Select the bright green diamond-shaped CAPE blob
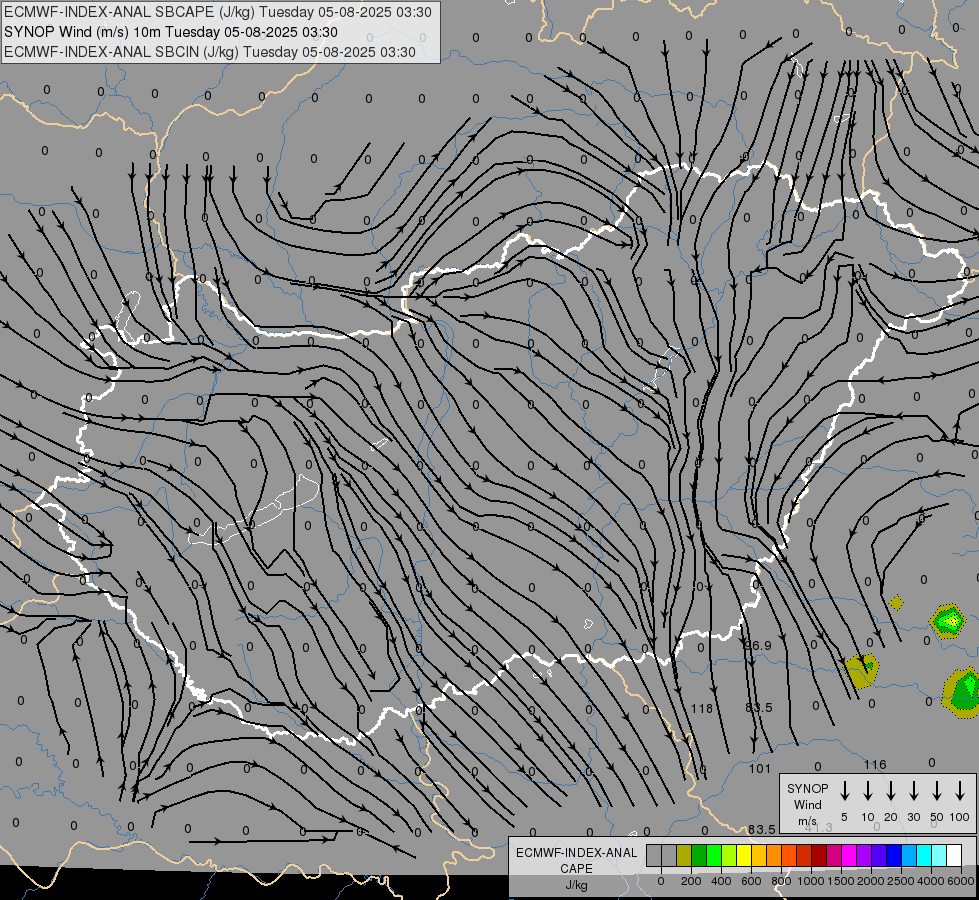The width and height of the screenshot is (979, 900). pyautogui.click(x=948, y=621)
